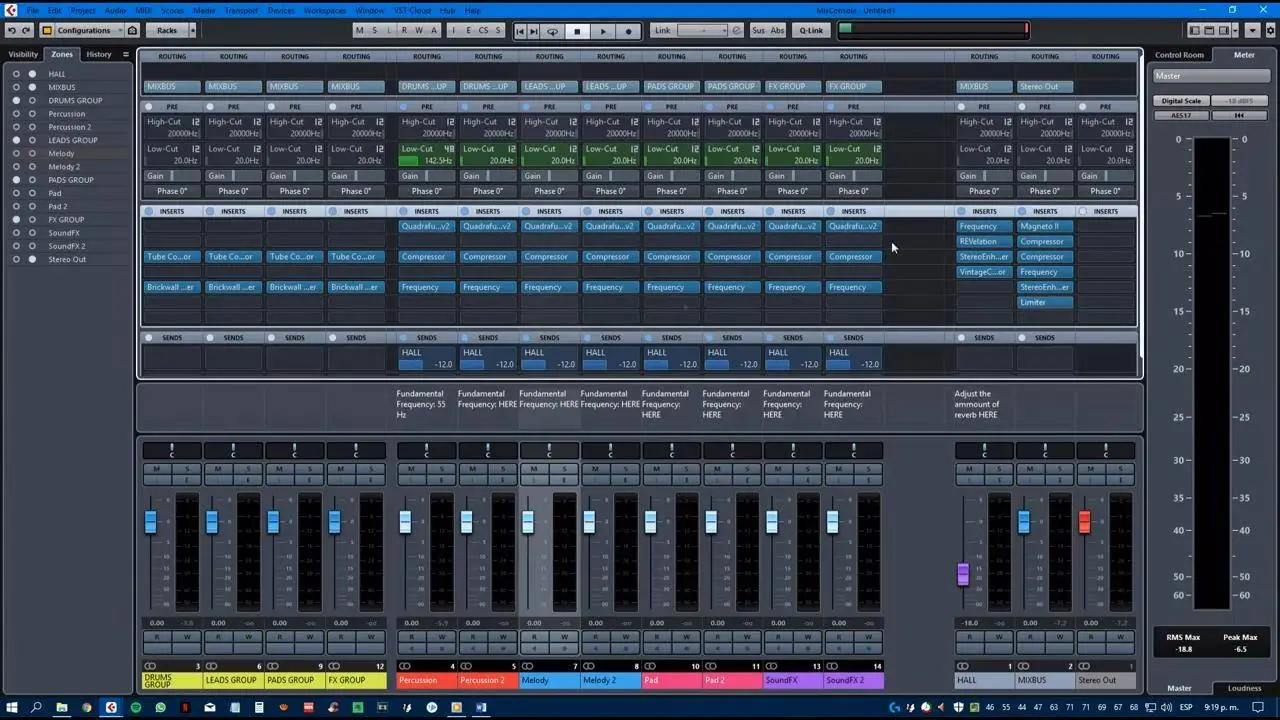The image size is (1280, 720).
Task: Switch to the History tab
Action: point(99,54)
